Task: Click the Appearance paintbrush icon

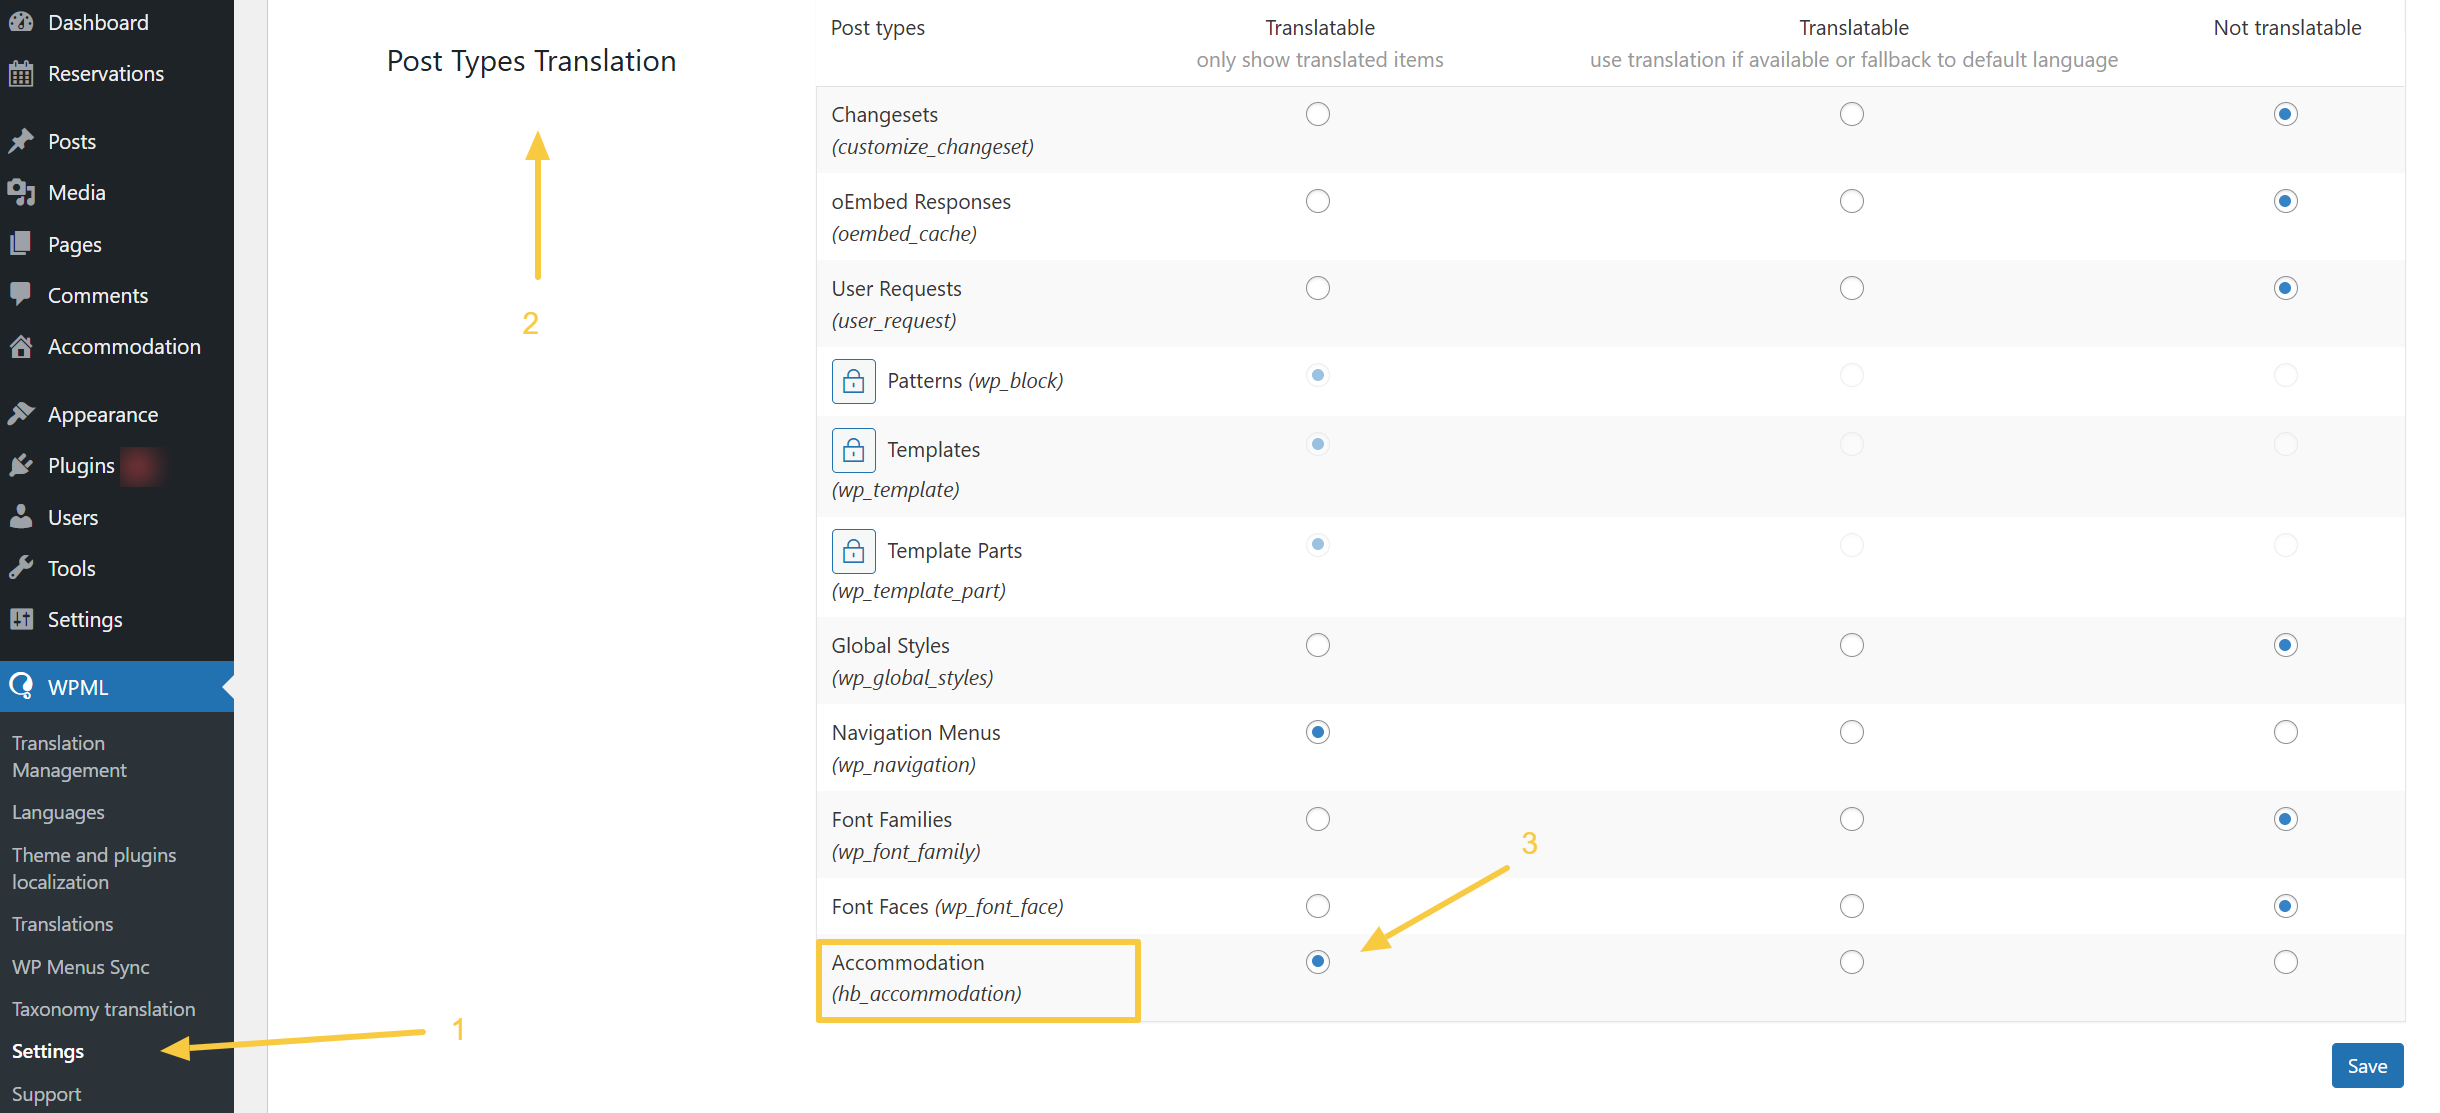Action: (21, 414)
